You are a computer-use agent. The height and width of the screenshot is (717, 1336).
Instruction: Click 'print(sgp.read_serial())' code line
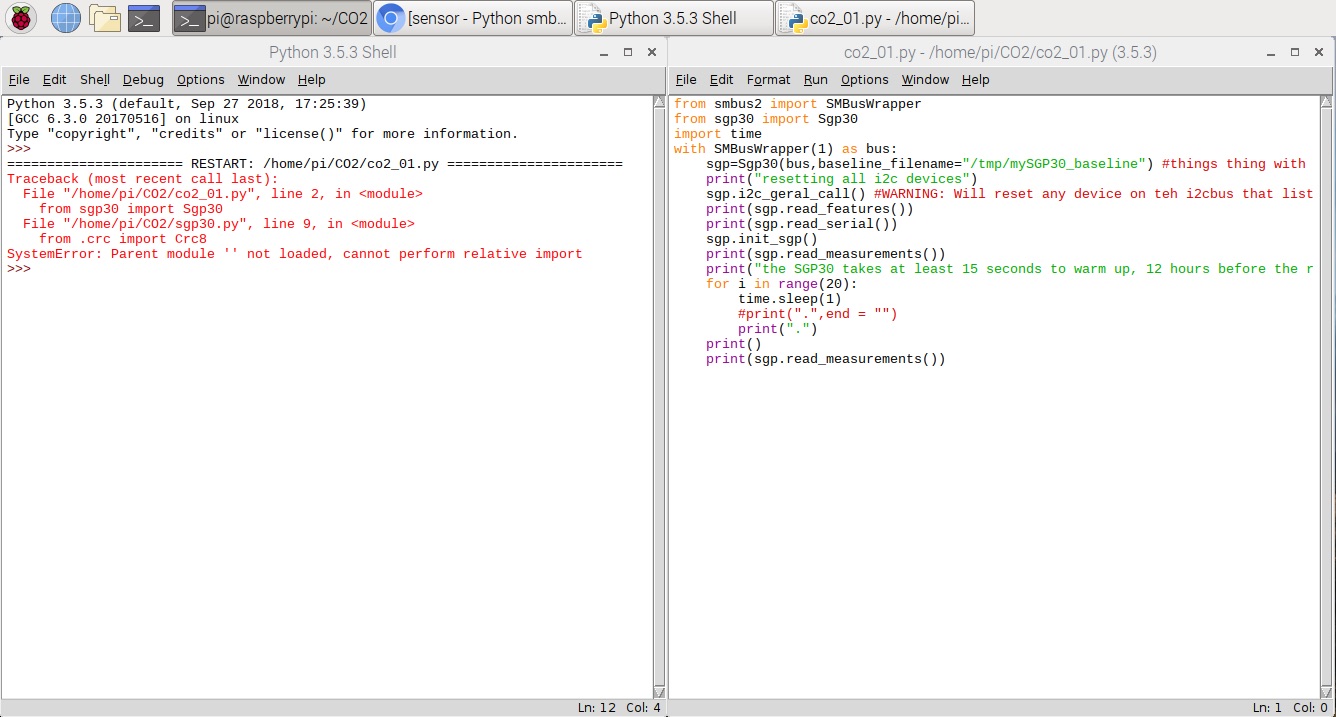coord(802,224)
